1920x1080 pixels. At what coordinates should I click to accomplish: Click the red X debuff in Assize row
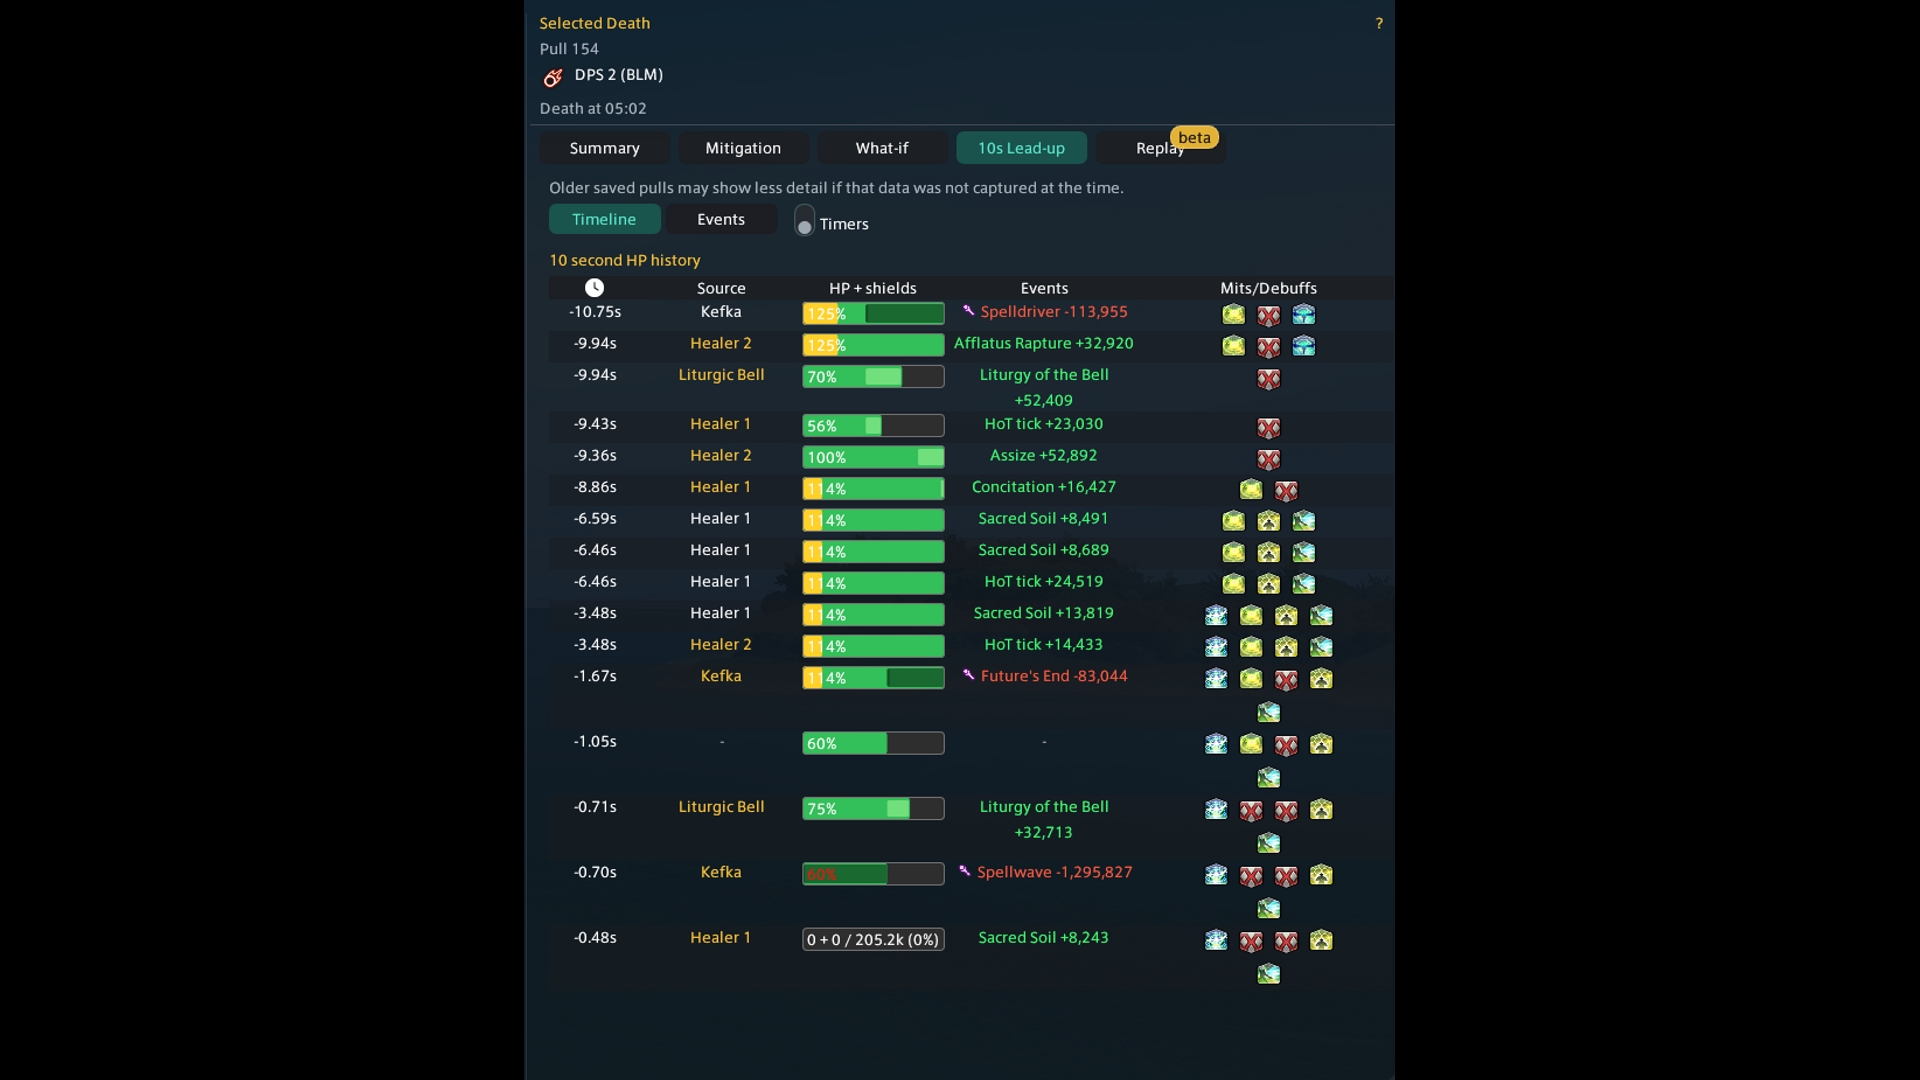[1268, 459]
